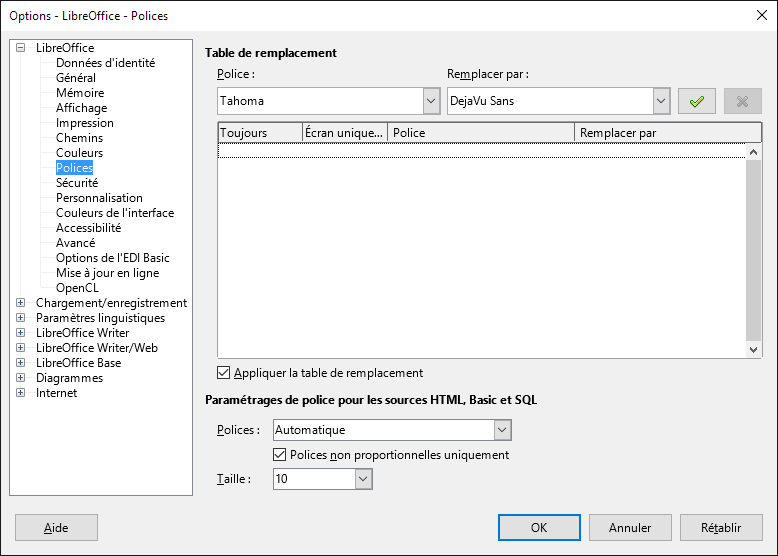The height and width of the screenshot is (556, 778).
Task: Open the Avancé options page
Action: point(75,243)
